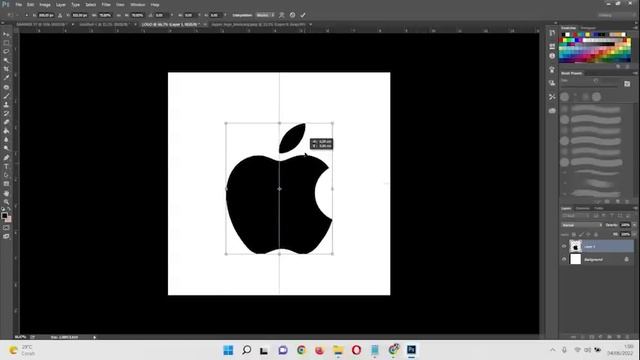Open the Normal blend mode dropdown
Screen dimensions: 640x360
pyautogui.click(x=582, y=225)
